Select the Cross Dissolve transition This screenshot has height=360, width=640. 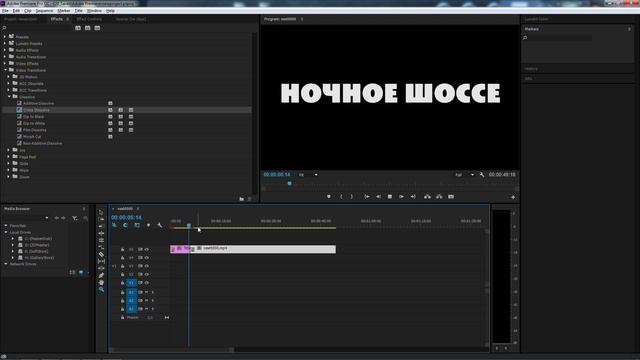(x=36, y=110)
